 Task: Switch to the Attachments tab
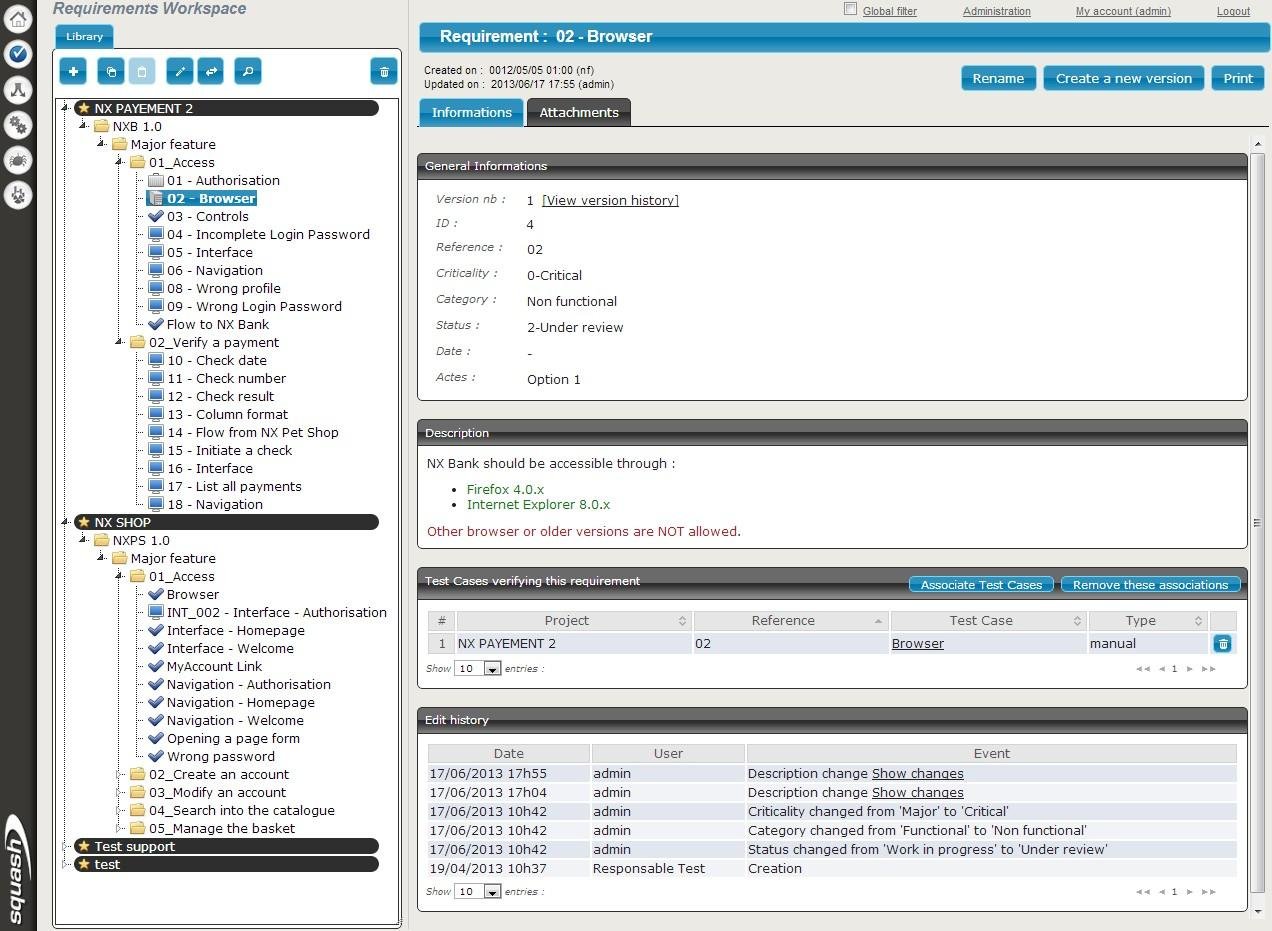click(x=578, y=112)
